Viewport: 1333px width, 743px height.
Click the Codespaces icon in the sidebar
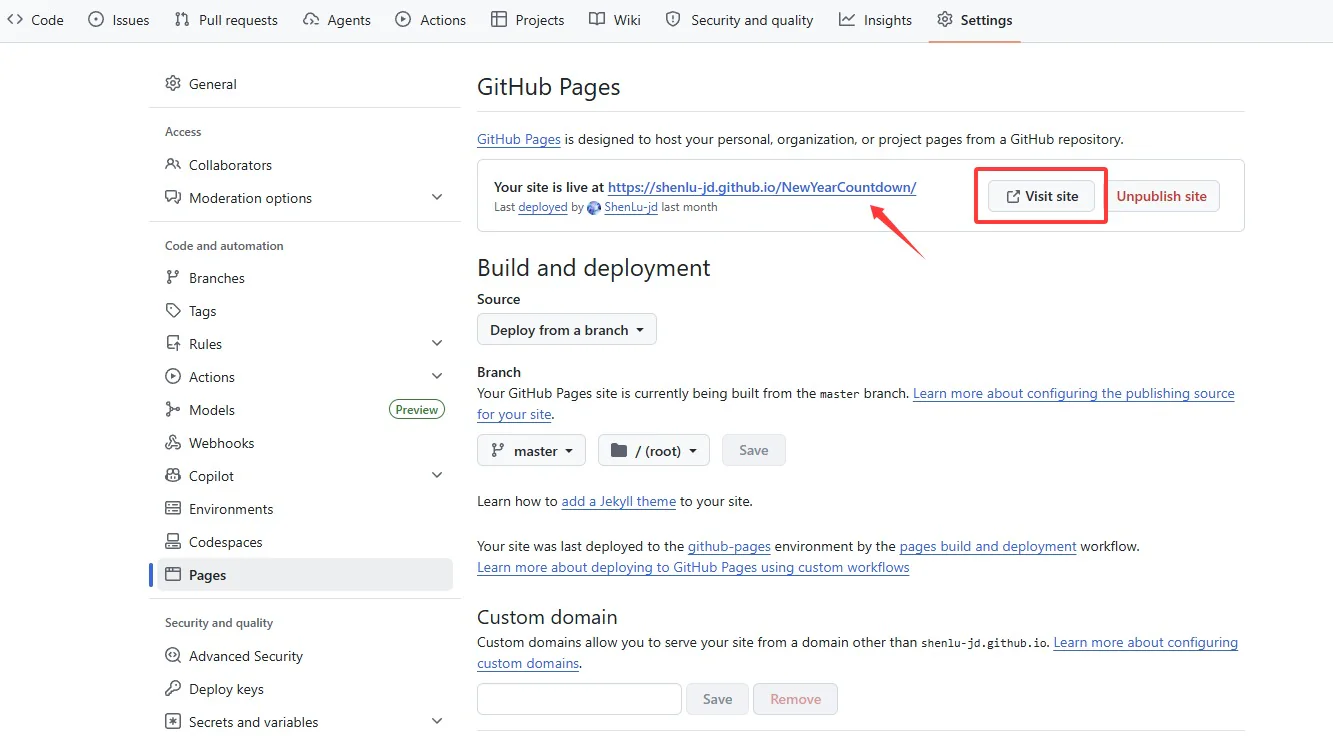point(173,542)
